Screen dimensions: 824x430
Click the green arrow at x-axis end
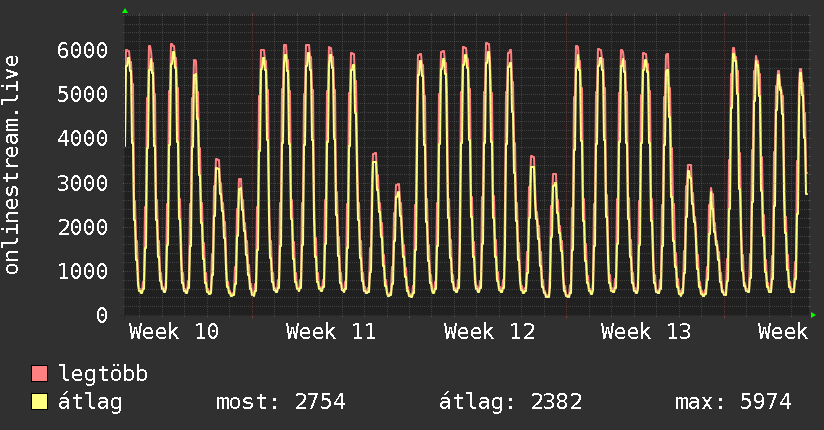coord(813,315)
